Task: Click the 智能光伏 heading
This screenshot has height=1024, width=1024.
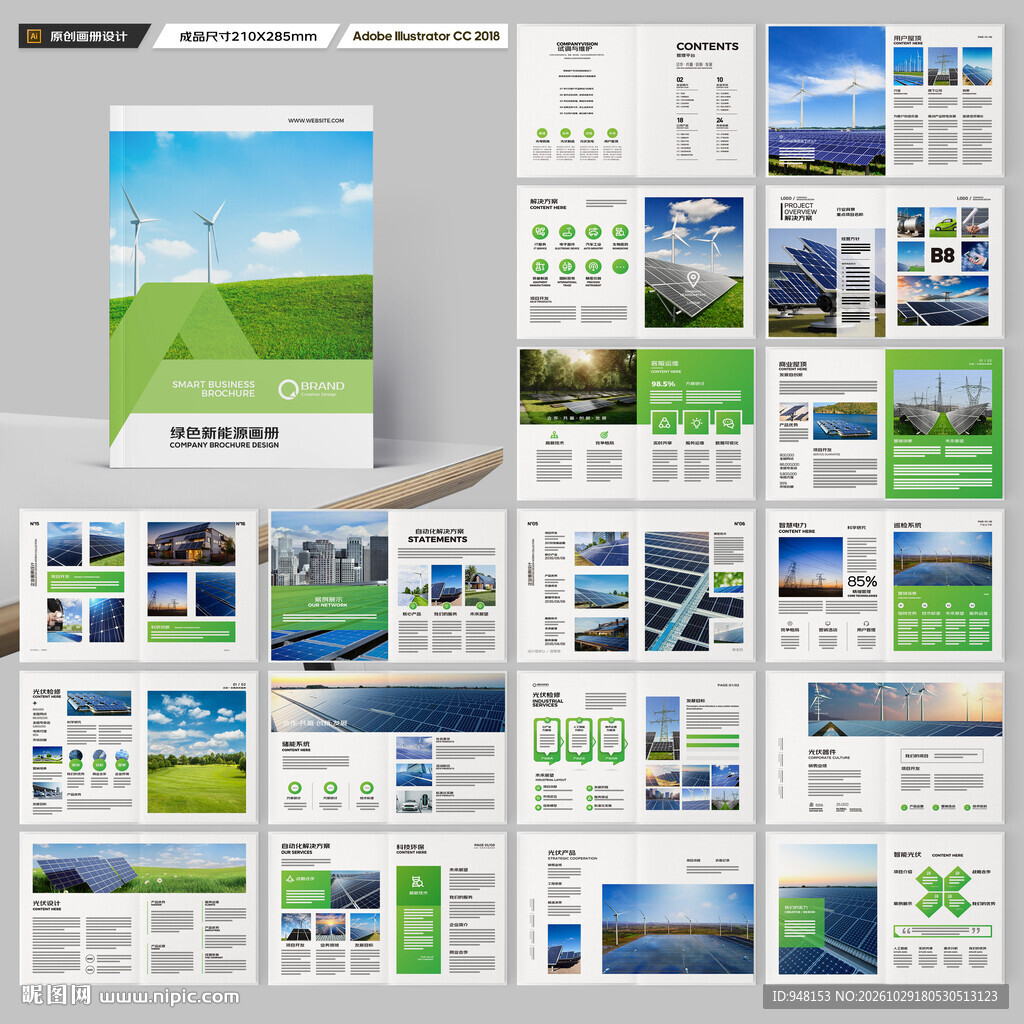Action: click(x=907, y=854)
